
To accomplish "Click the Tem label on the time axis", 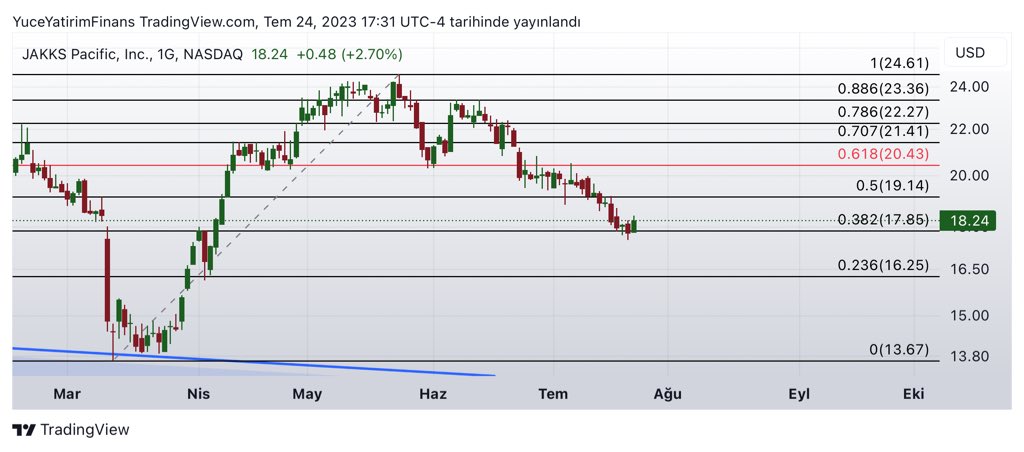I will pos(553,394).
